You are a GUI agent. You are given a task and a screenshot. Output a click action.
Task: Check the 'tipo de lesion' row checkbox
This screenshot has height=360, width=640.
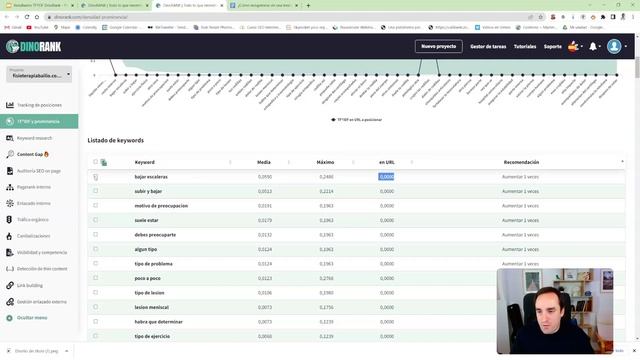[96, 292]
